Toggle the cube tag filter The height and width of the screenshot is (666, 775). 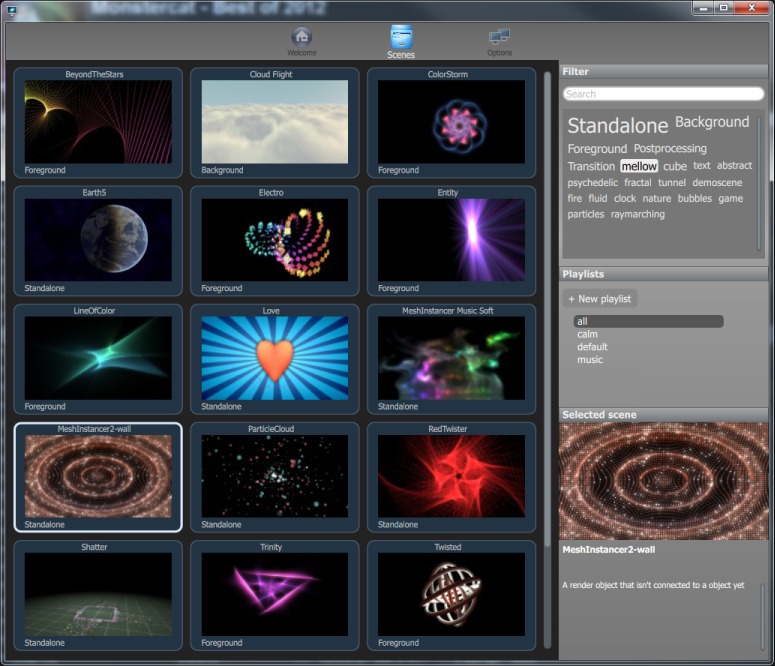point(675,166)
